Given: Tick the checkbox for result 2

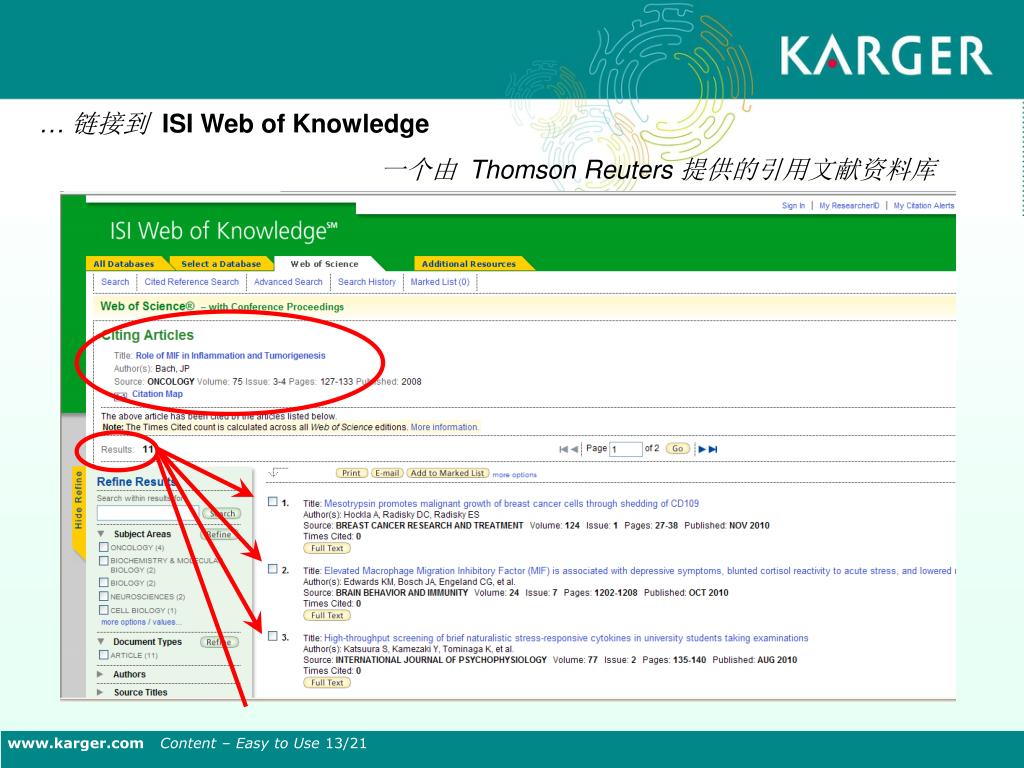Looking at the screenshot, I should point(273,569).
